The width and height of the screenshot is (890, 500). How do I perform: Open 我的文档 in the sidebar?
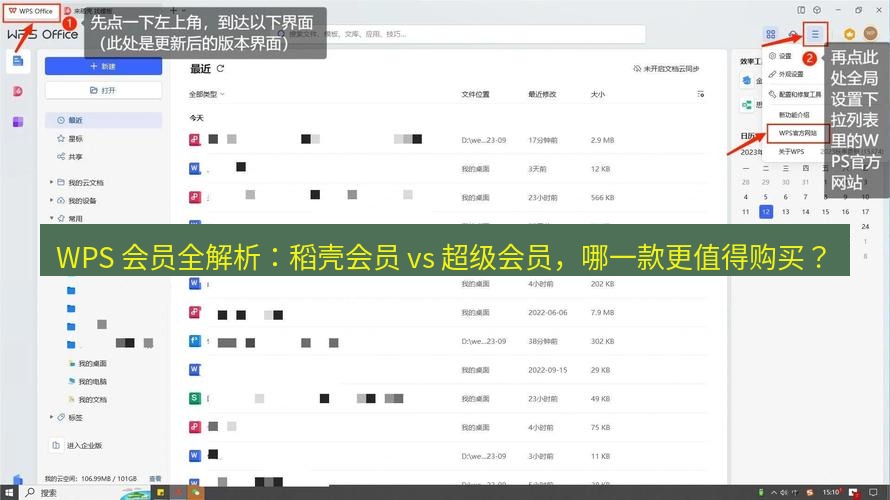(92, 400)
